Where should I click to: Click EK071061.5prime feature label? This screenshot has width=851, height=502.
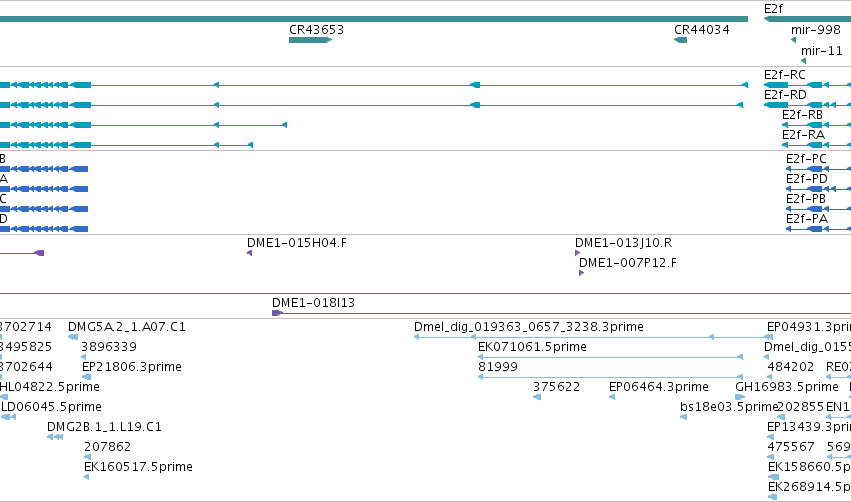coord(532,347)
